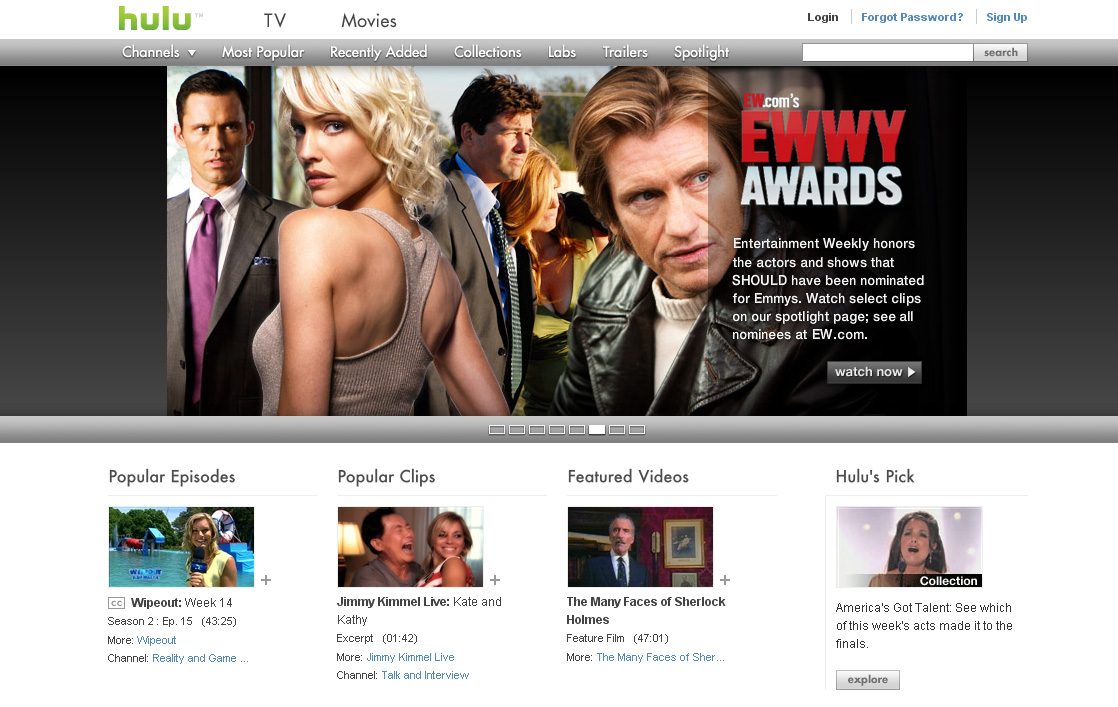Select the fourth carousel slide indicator

[x=557, y=430]
